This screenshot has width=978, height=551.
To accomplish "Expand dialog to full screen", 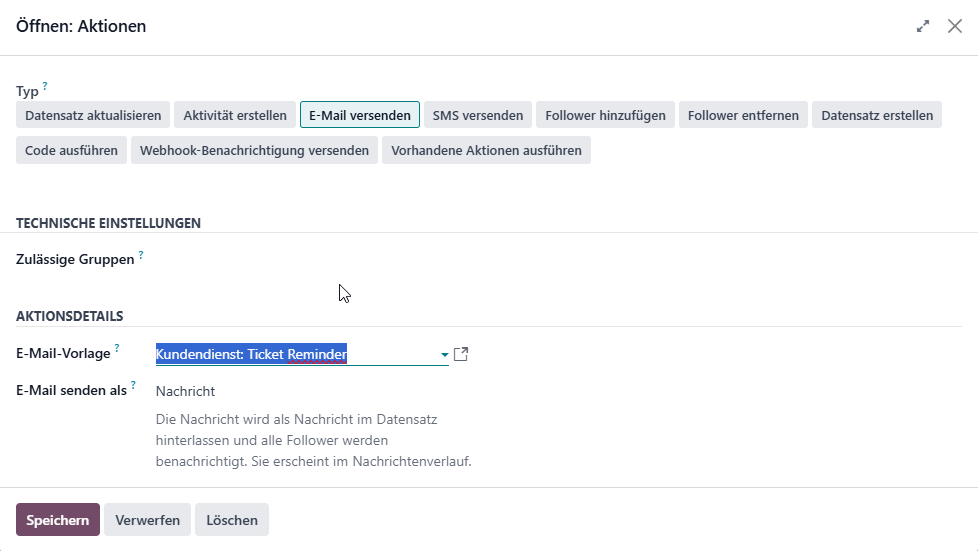I will [922, 26].
